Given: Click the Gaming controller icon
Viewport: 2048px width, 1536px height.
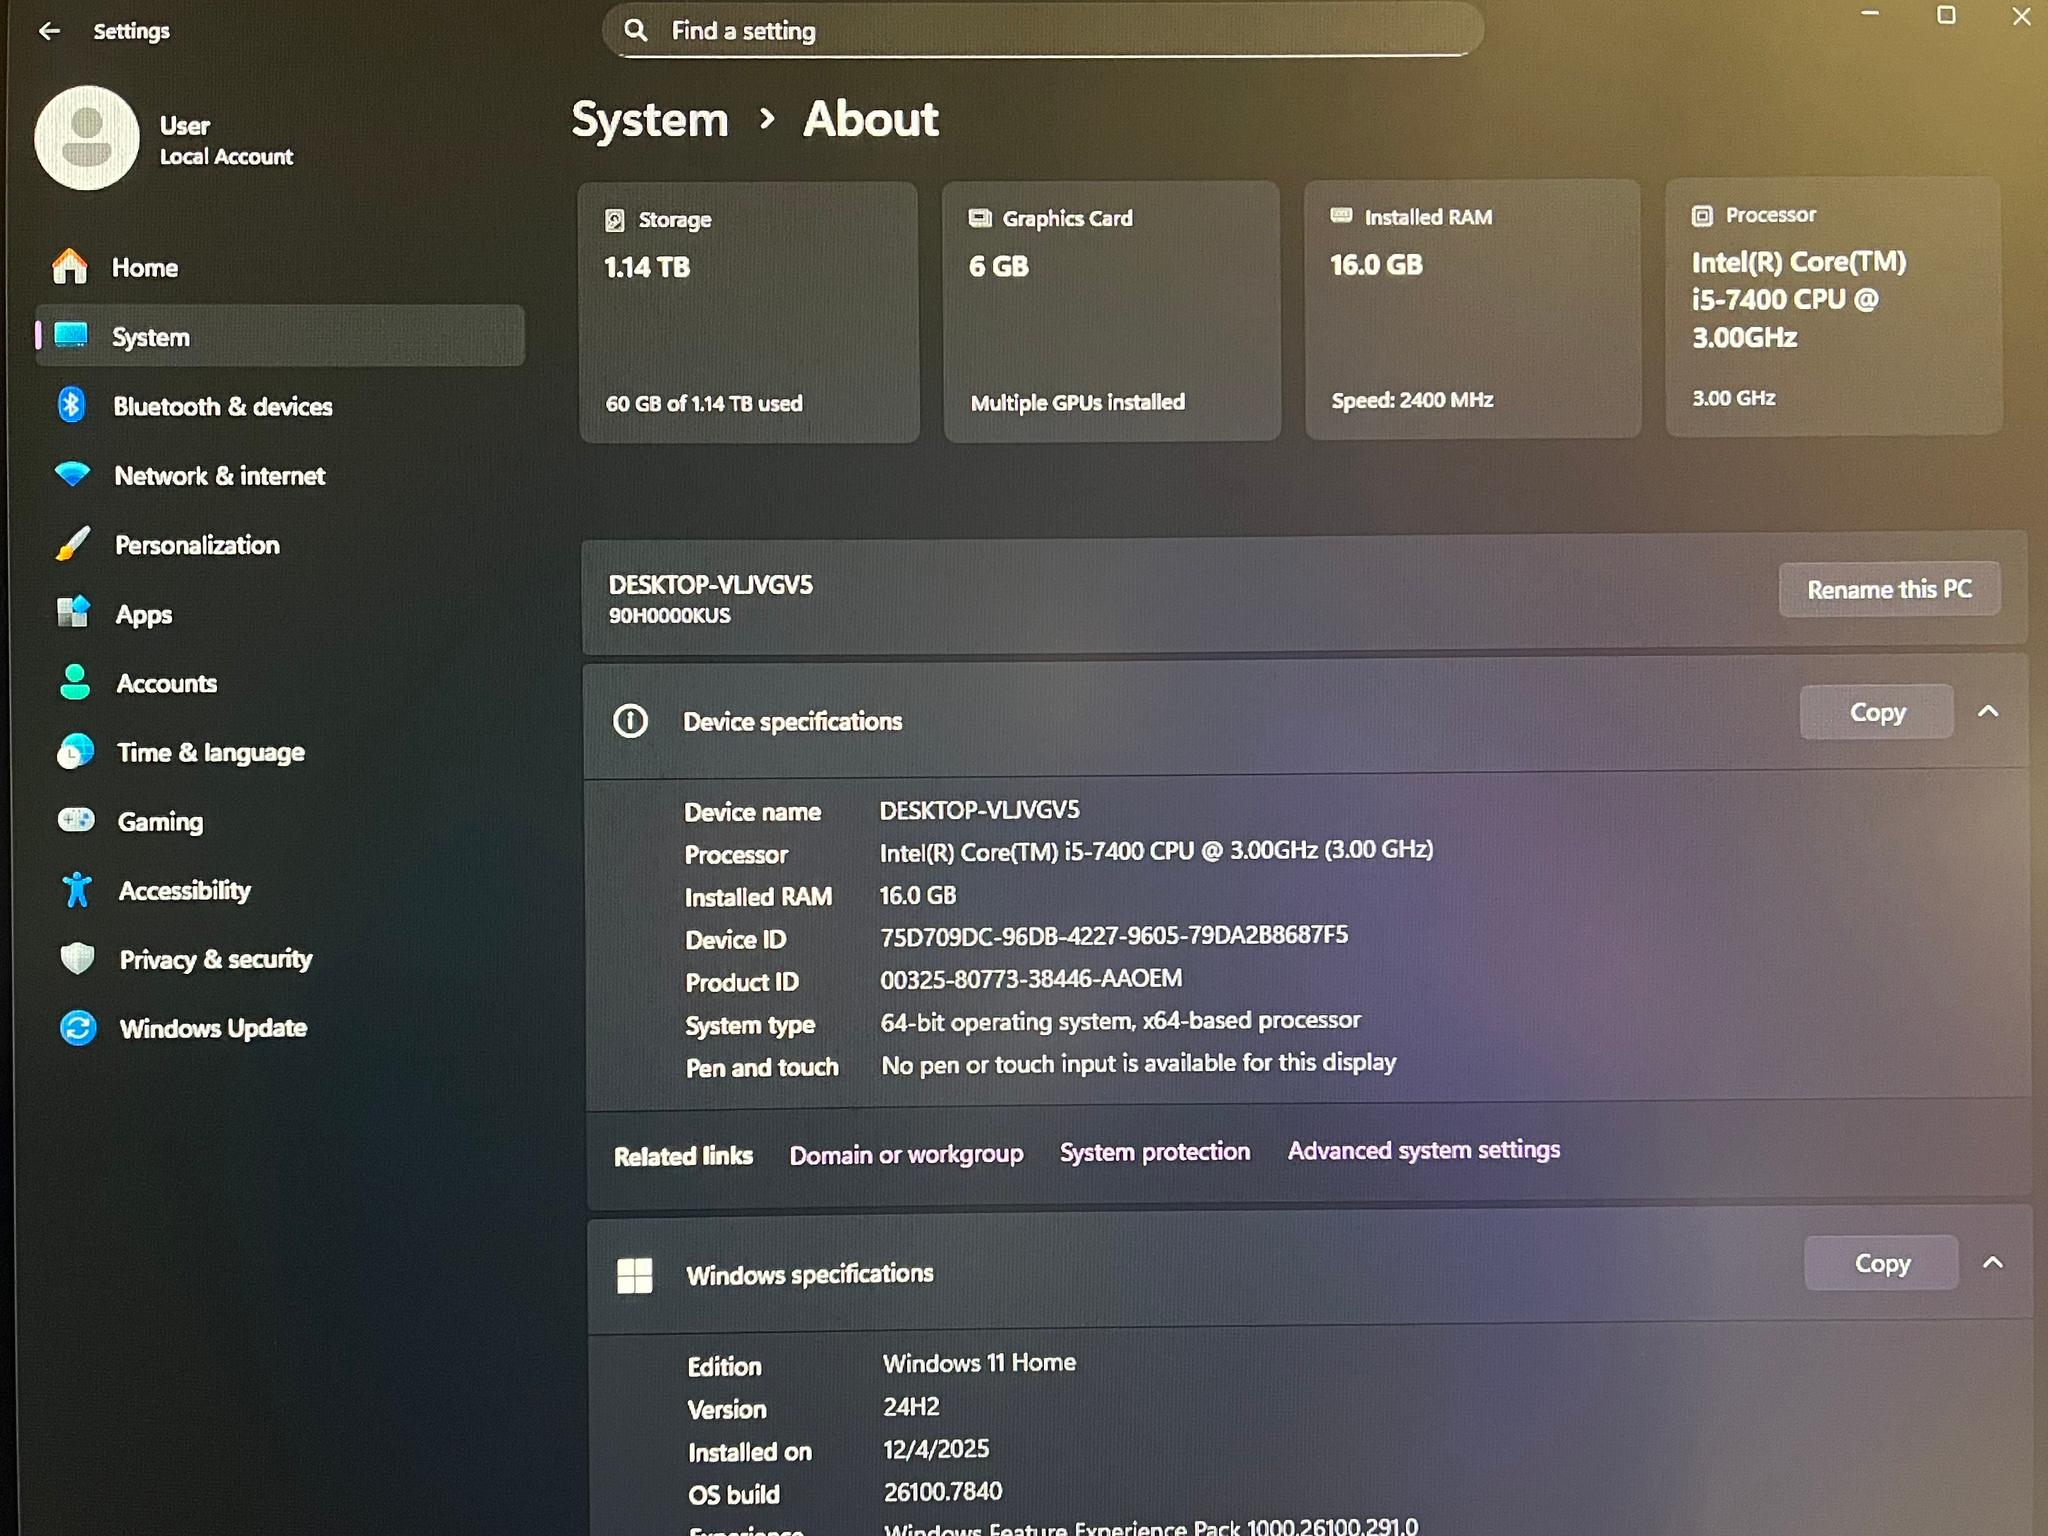Looking at the screenshot, I should [x=76, y=820].
